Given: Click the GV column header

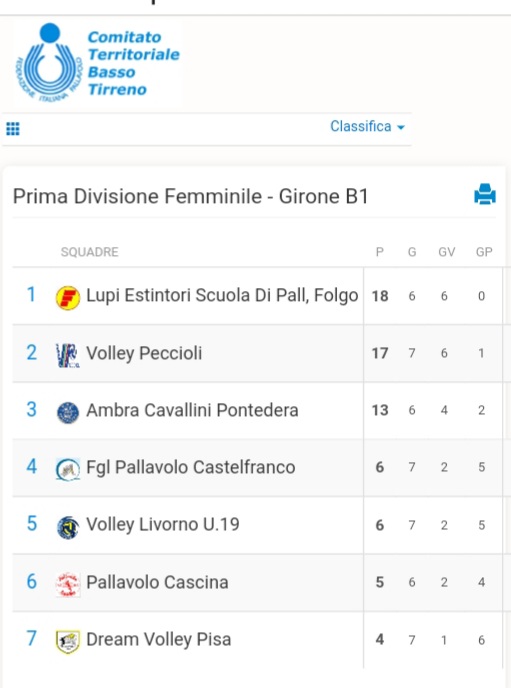Looking at the screenshot, I should click(447, 252).
